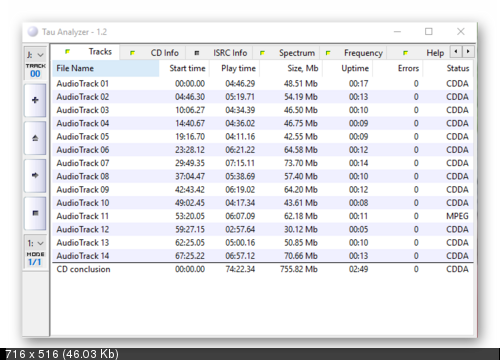Sort by Uptime column header
500x360 pixels.
pos(347,68)
